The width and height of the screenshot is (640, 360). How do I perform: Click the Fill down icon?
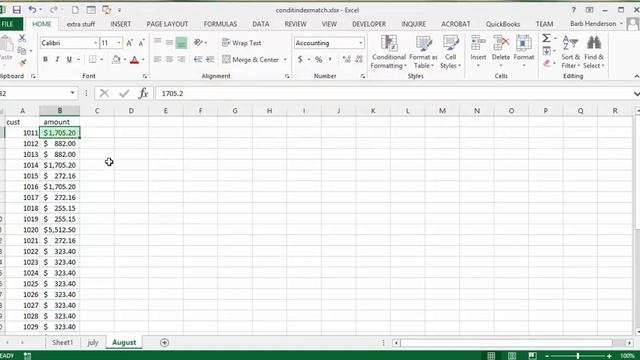click(547, 51)
